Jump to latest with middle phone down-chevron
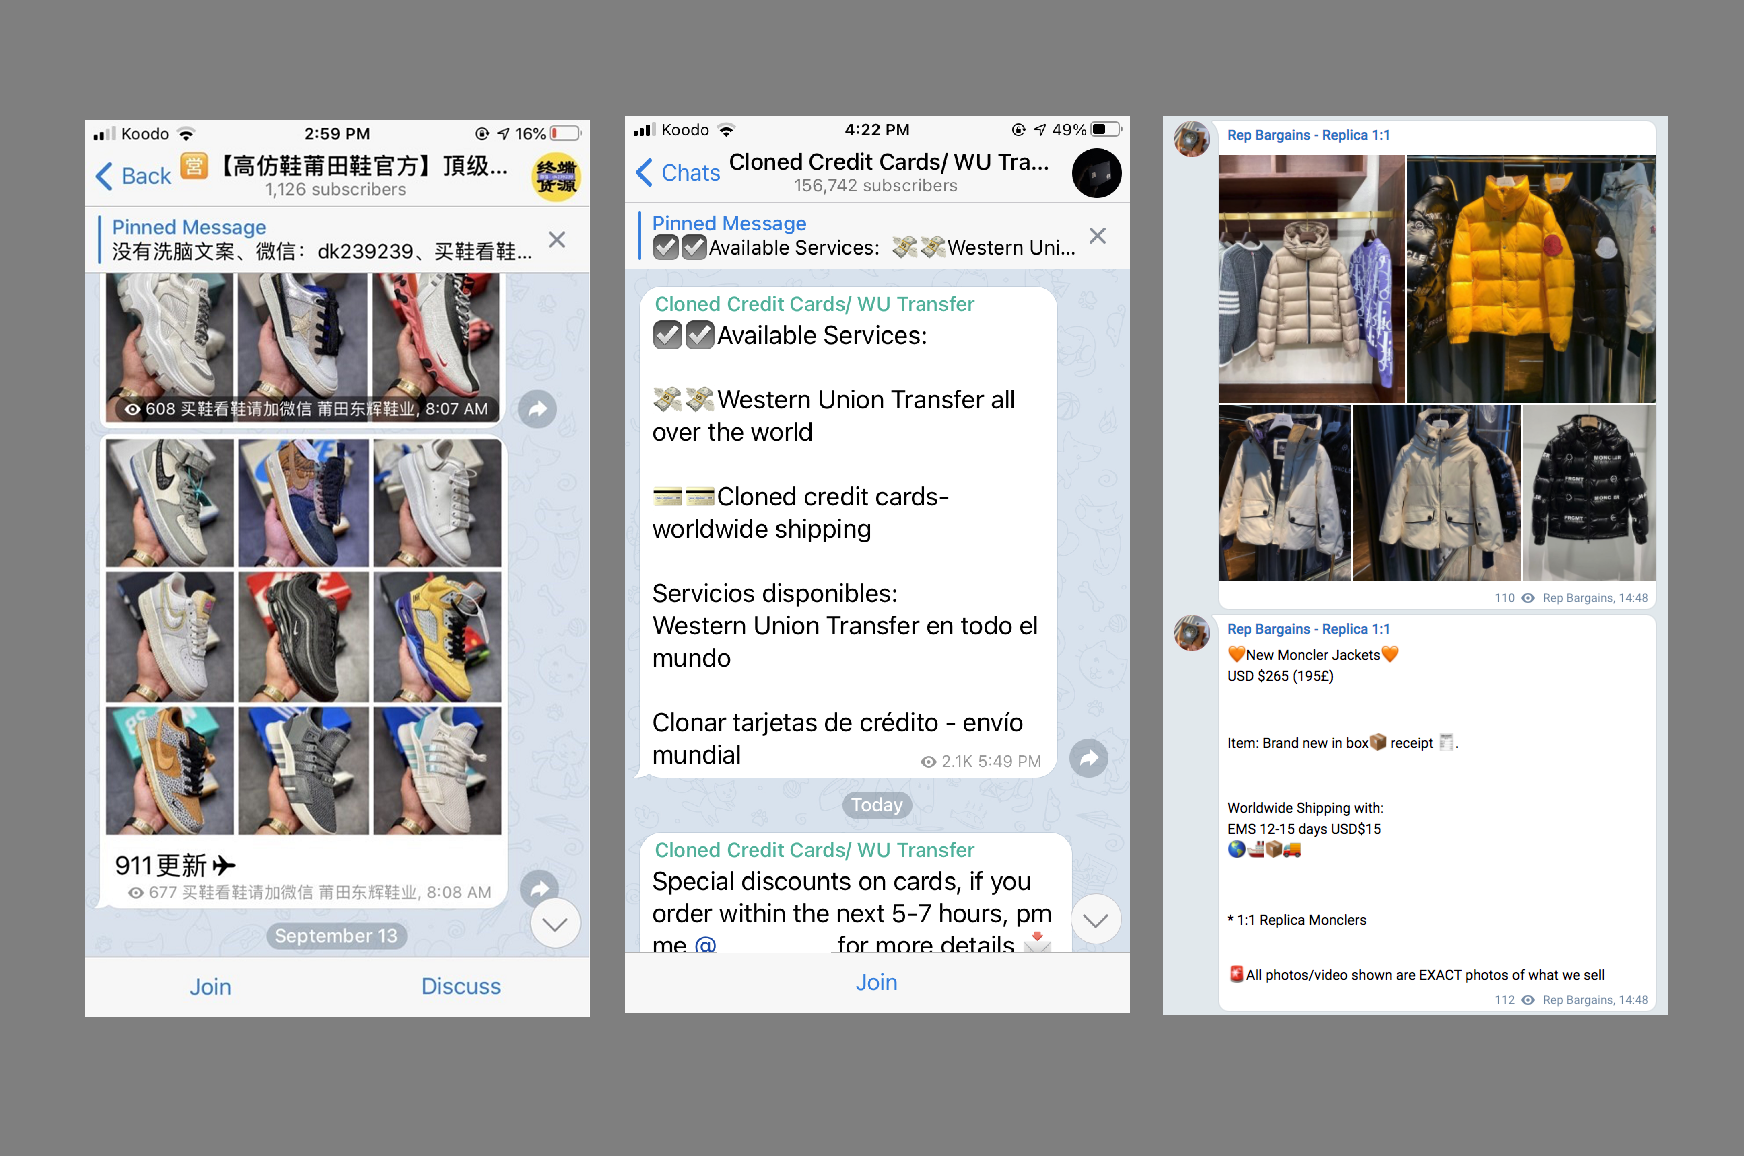 [x=1096, y=919]
